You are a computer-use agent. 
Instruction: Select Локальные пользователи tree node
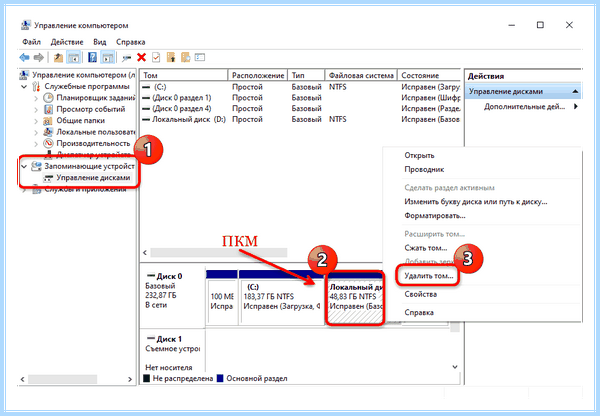coord(96,132)
